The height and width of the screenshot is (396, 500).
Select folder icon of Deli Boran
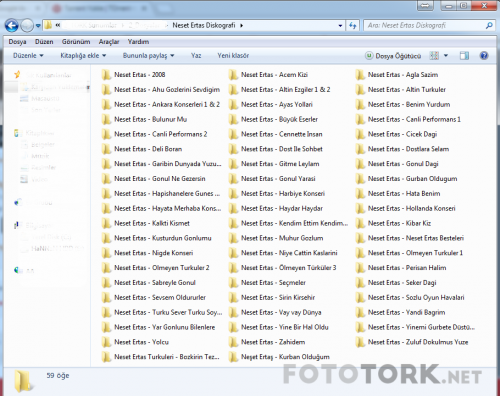pos(106,149)
